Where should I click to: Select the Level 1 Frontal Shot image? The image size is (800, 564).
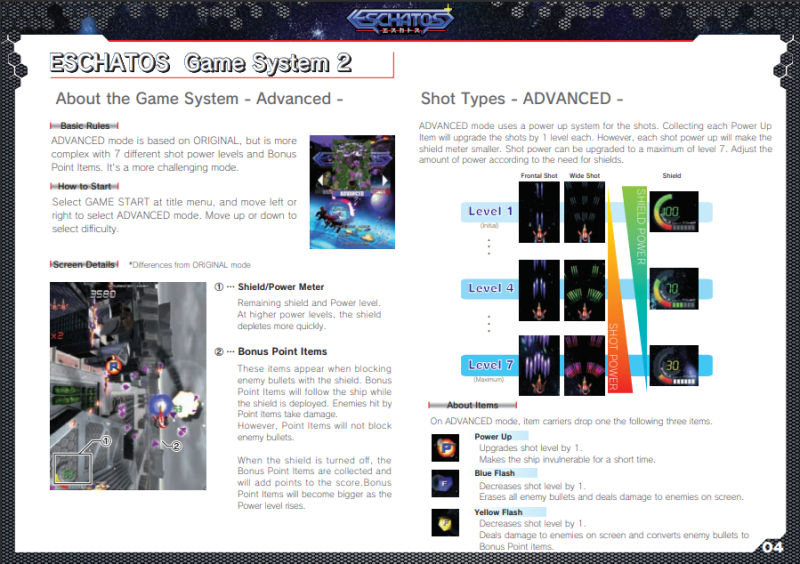pos(539,212)
